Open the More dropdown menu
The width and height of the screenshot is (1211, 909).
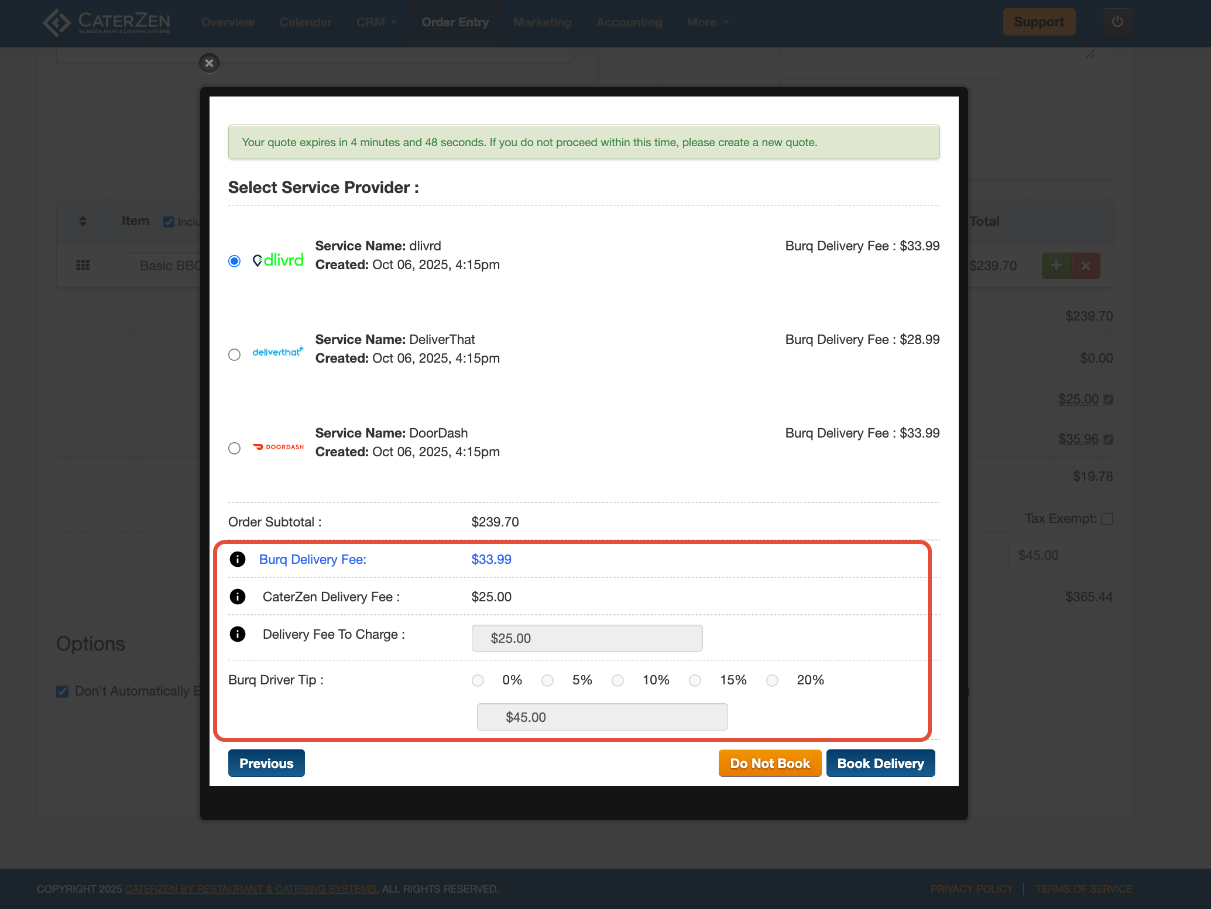click(707, 22)
